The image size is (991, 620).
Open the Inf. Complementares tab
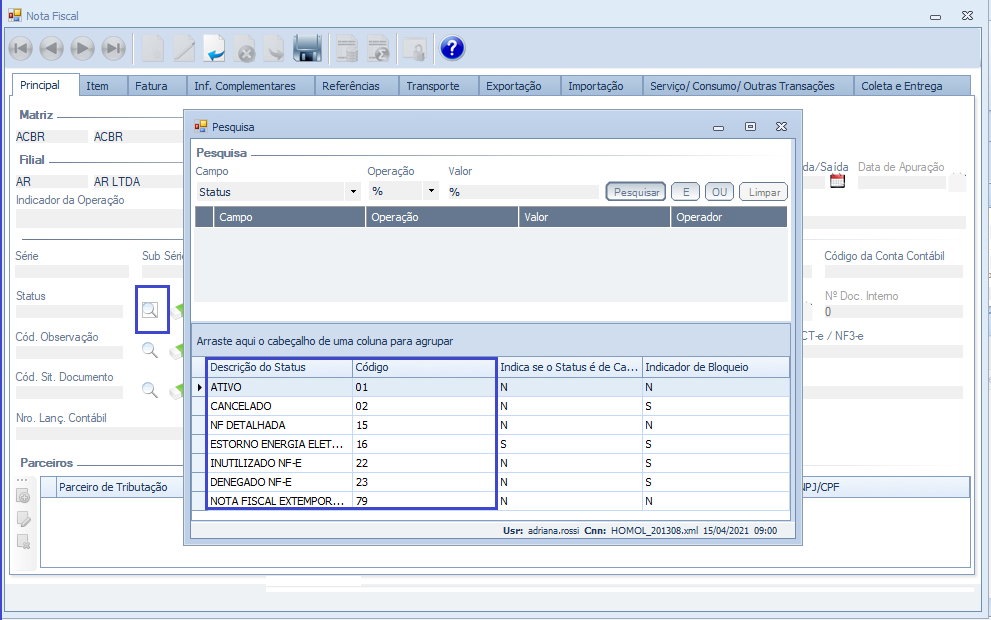[244, 86]
